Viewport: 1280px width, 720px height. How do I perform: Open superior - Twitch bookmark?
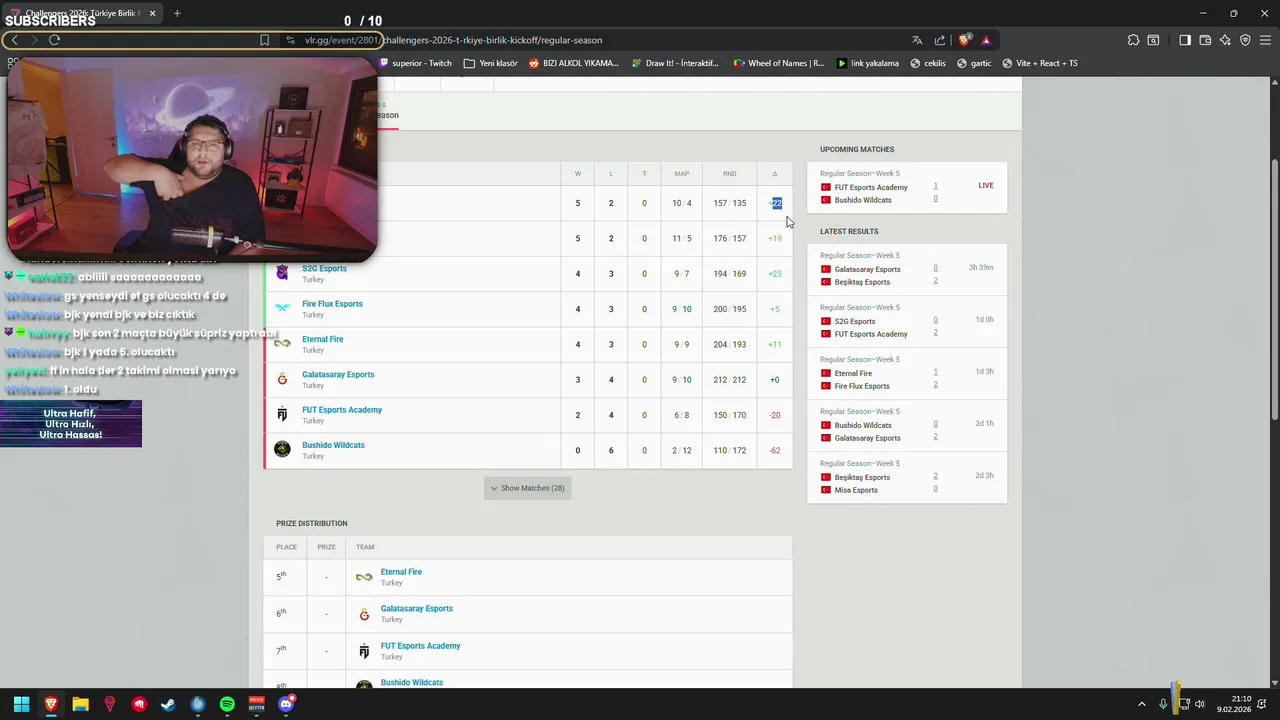tap(415, 63)
